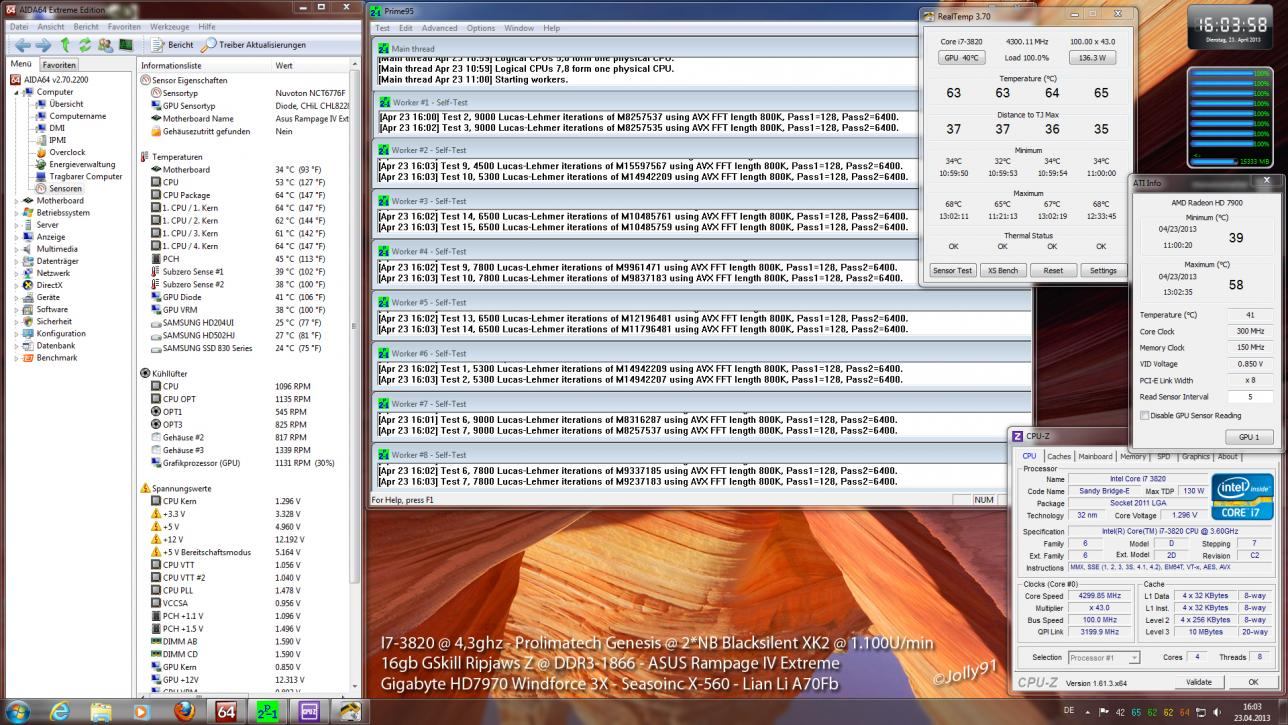
Task: Click the Worker #5 - Self-Test title bar
Action: pos(704,302)
